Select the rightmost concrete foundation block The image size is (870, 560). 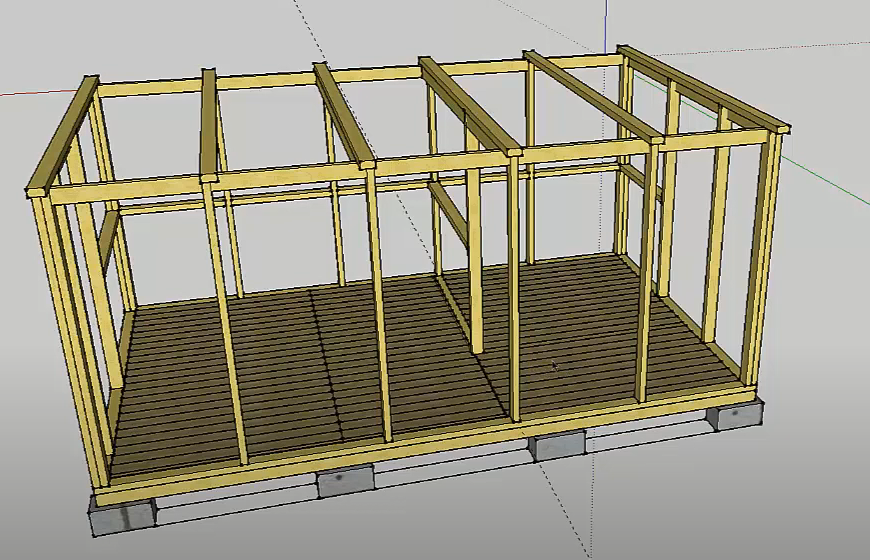[734, 418]
